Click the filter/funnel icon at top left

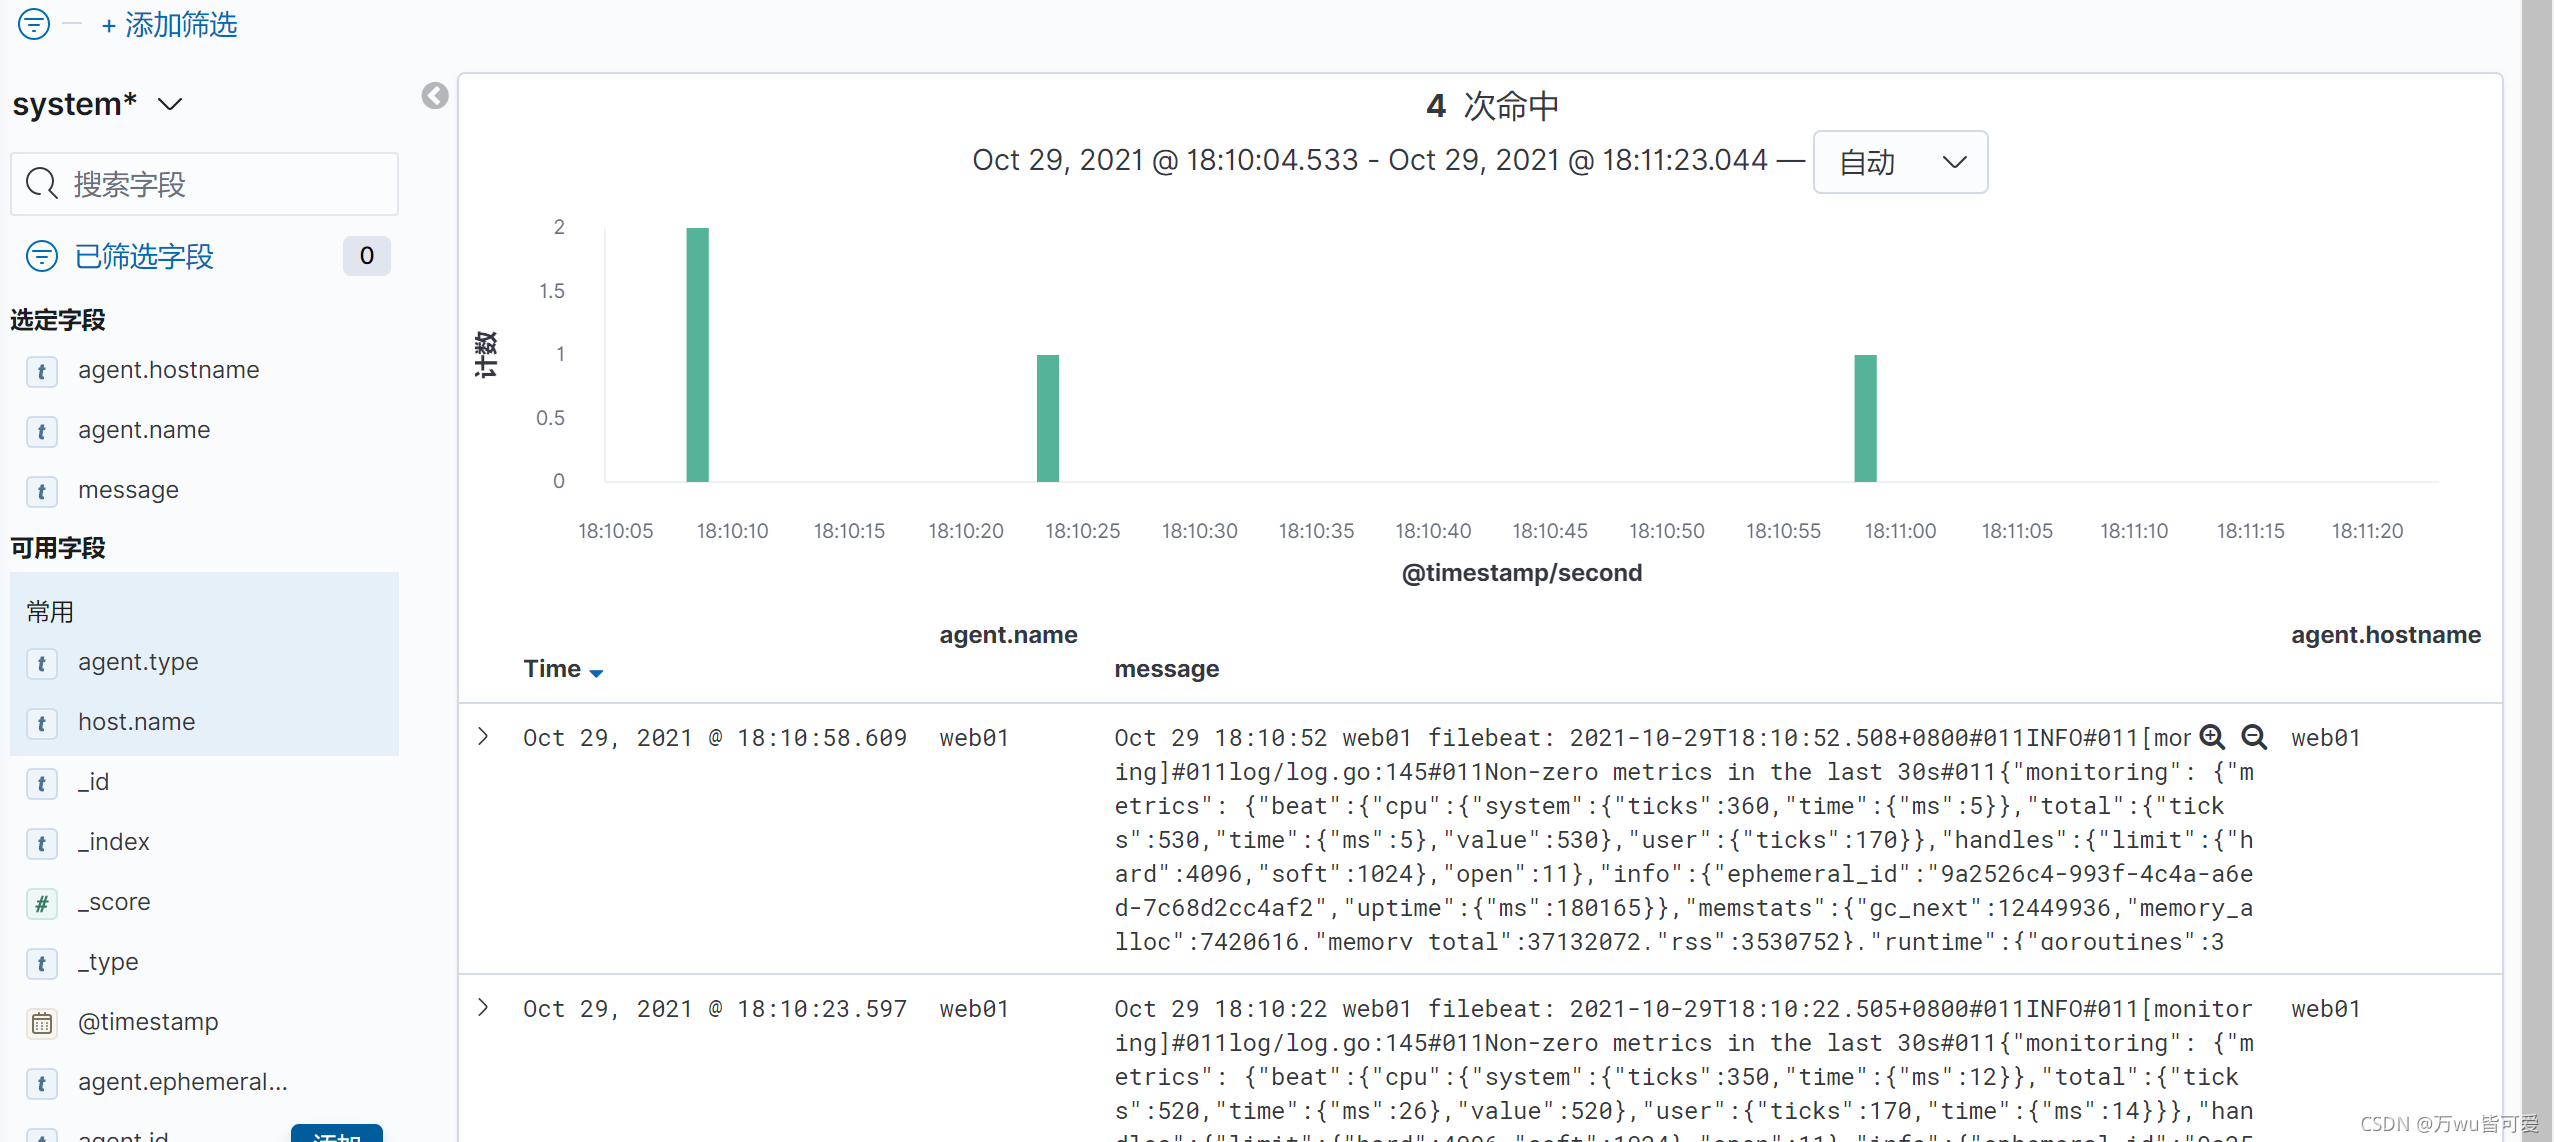[x=33, y=23]
